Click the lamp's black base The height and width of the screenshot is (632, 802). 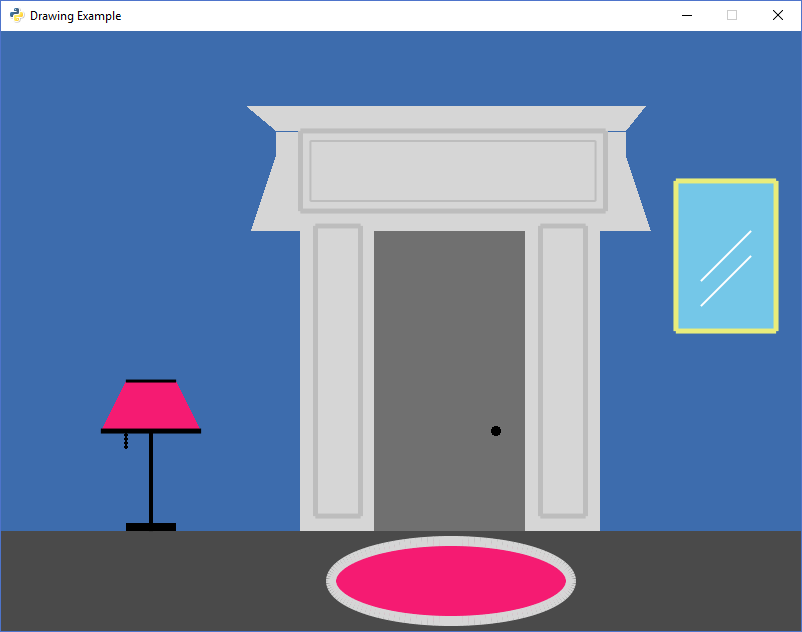151,527
